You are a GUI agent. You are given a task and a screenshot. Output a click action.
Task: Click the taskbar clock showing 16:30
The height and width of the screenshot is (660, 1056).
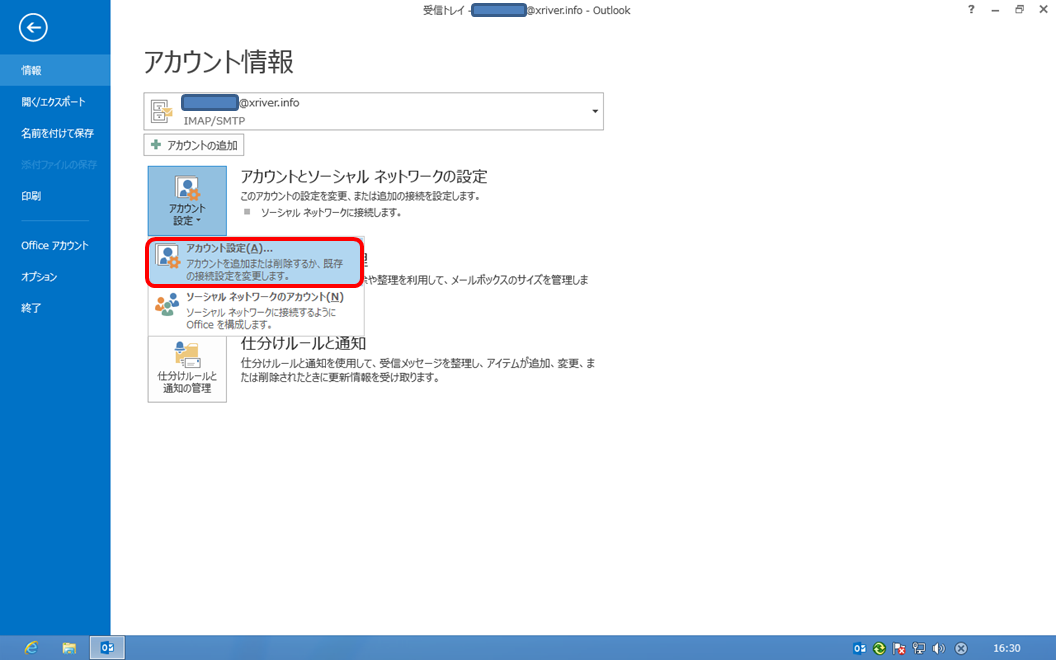1007,648
